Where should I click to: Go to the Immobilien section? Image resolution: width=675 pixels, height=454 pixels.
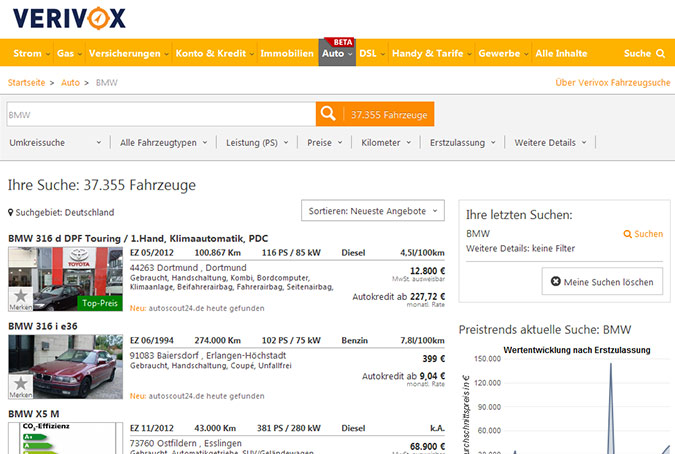(287, 53)
